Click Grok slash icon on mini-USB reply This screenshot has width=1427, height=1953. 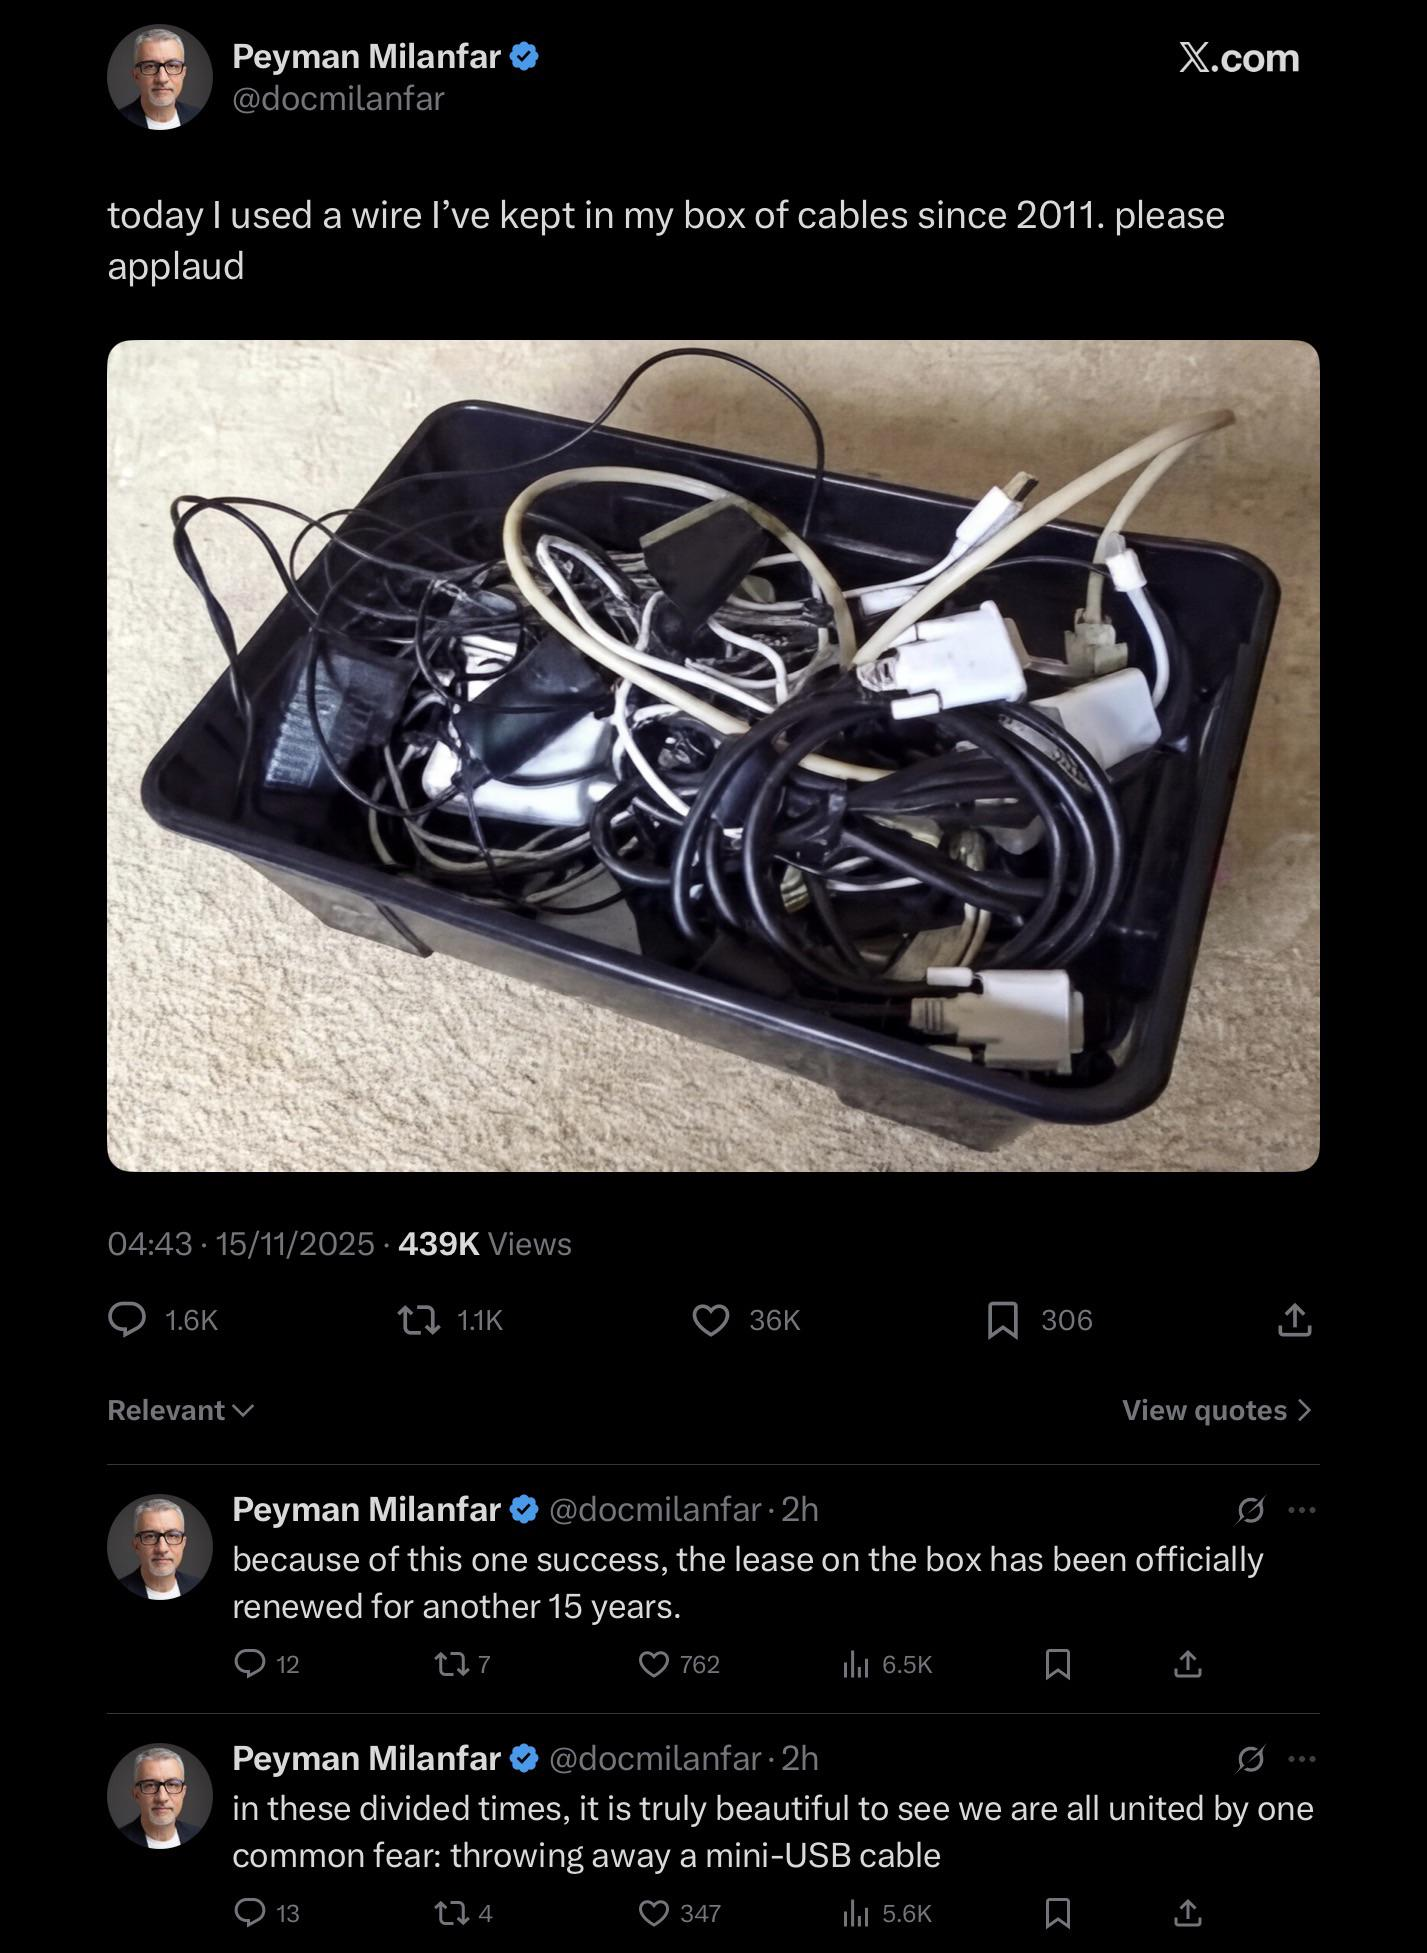1250,1758
